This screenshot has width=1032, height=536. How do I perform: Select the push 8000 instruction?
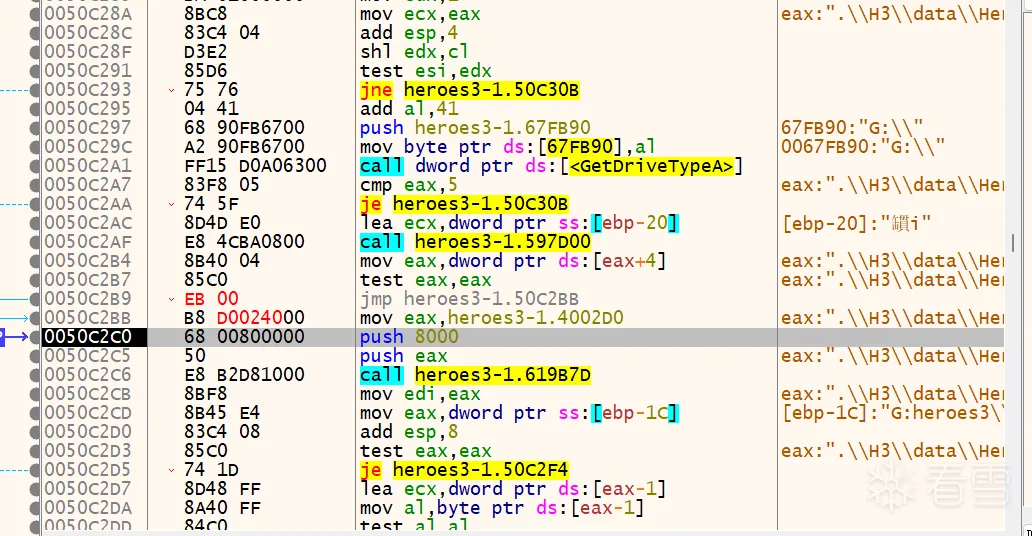[x=410, y=337]
